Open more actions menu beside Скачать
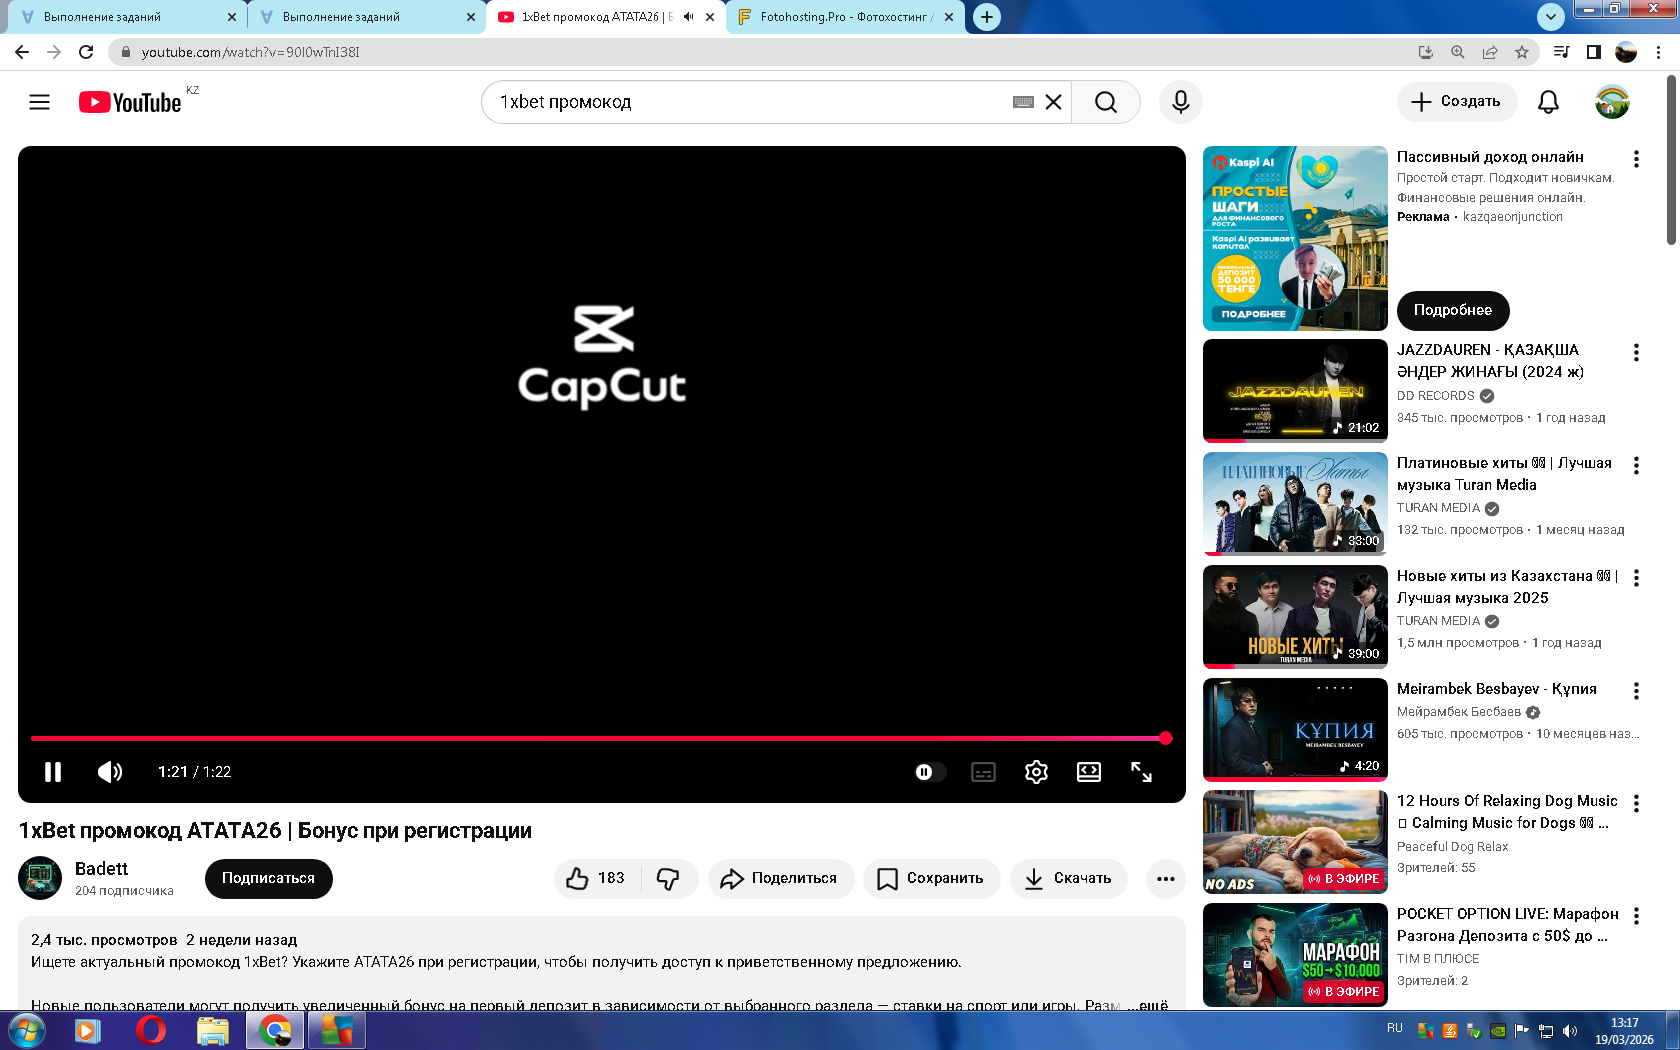Screen dimensions: 1680x1050 click(1165, 878)
